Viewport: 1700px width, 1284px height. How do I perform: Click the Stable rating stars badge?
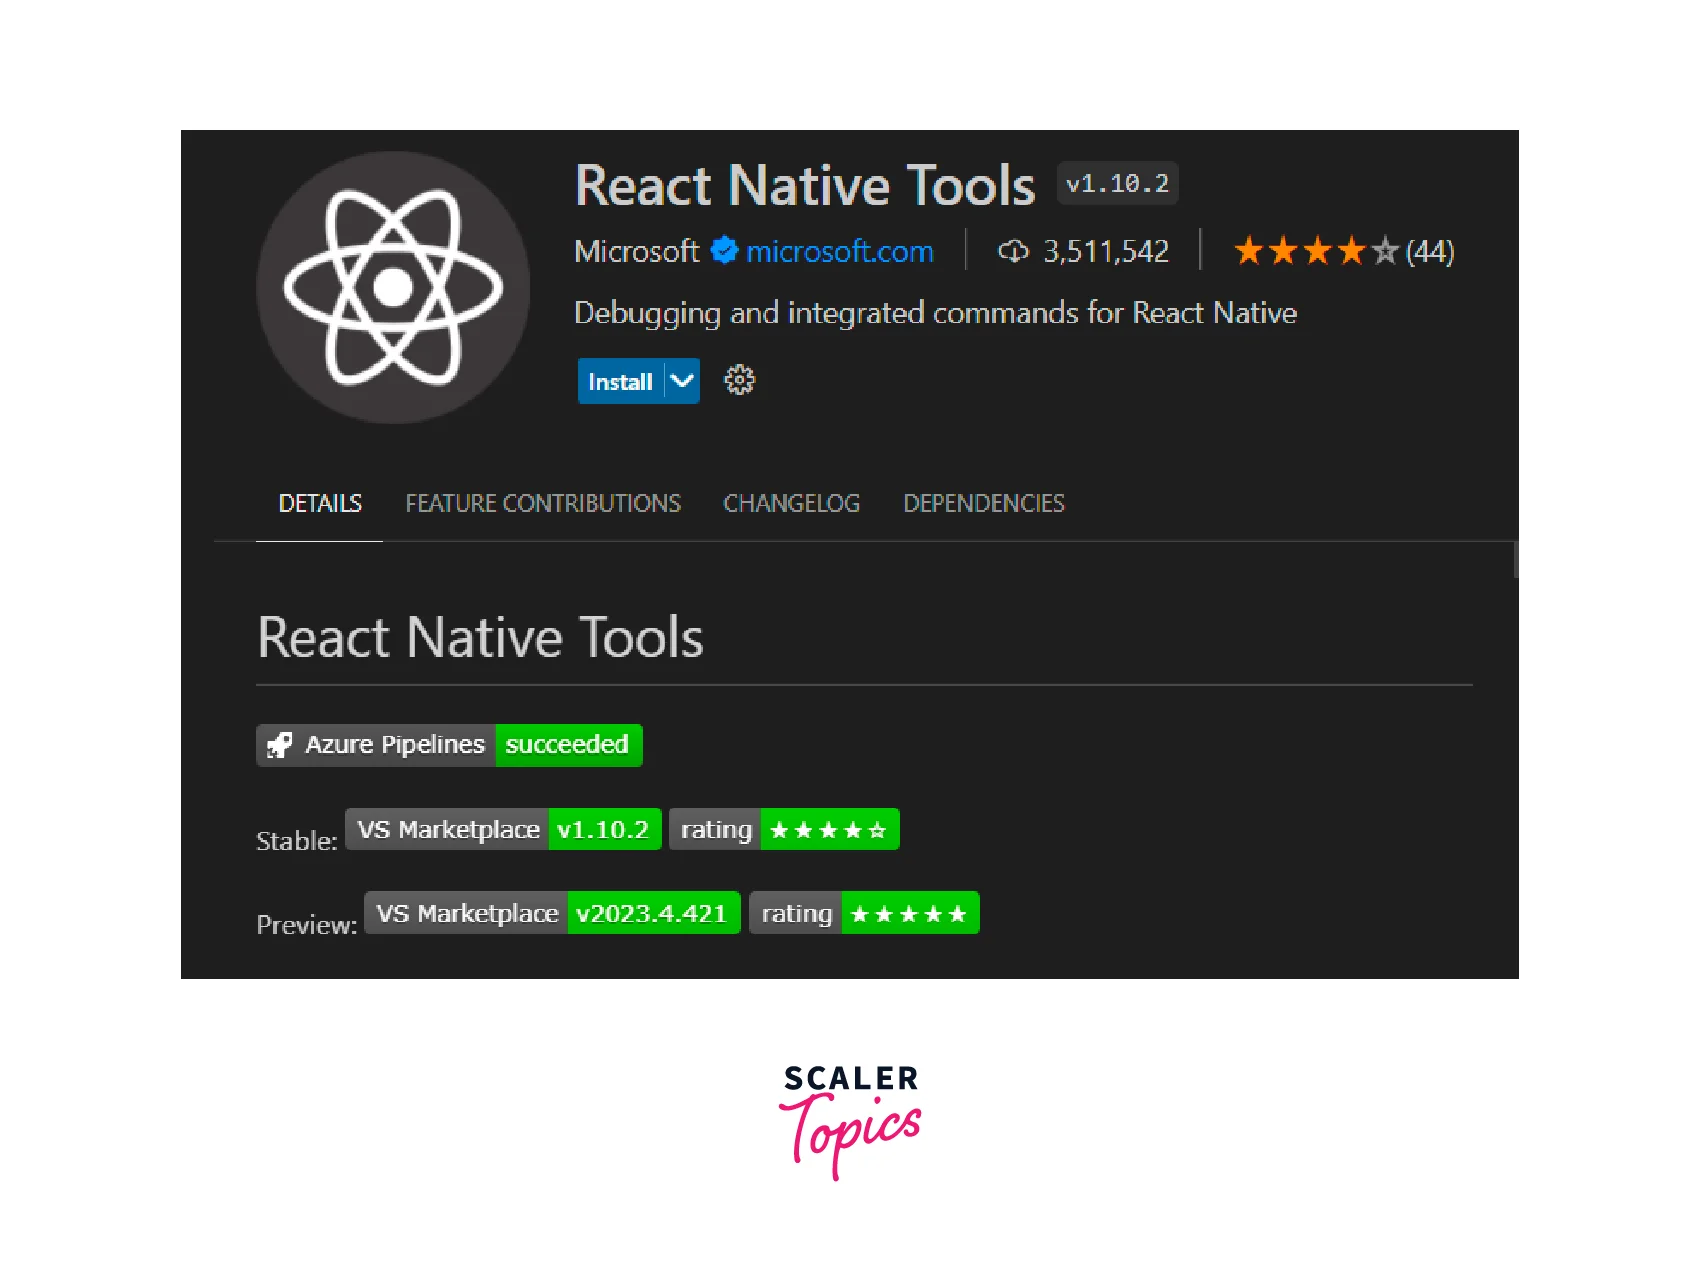coord(784,830)
